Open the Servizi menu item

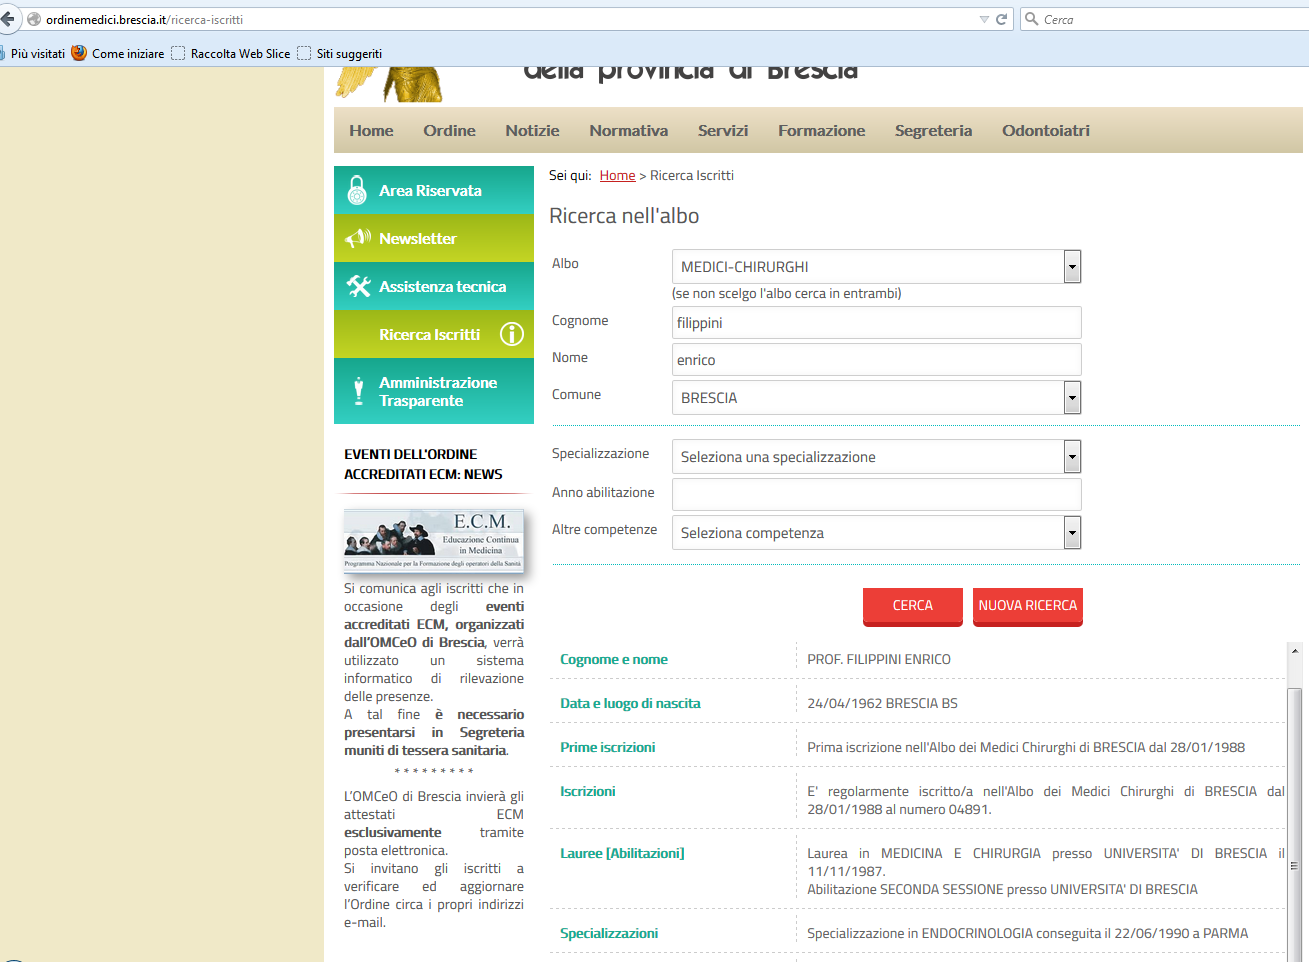[723, 130]
